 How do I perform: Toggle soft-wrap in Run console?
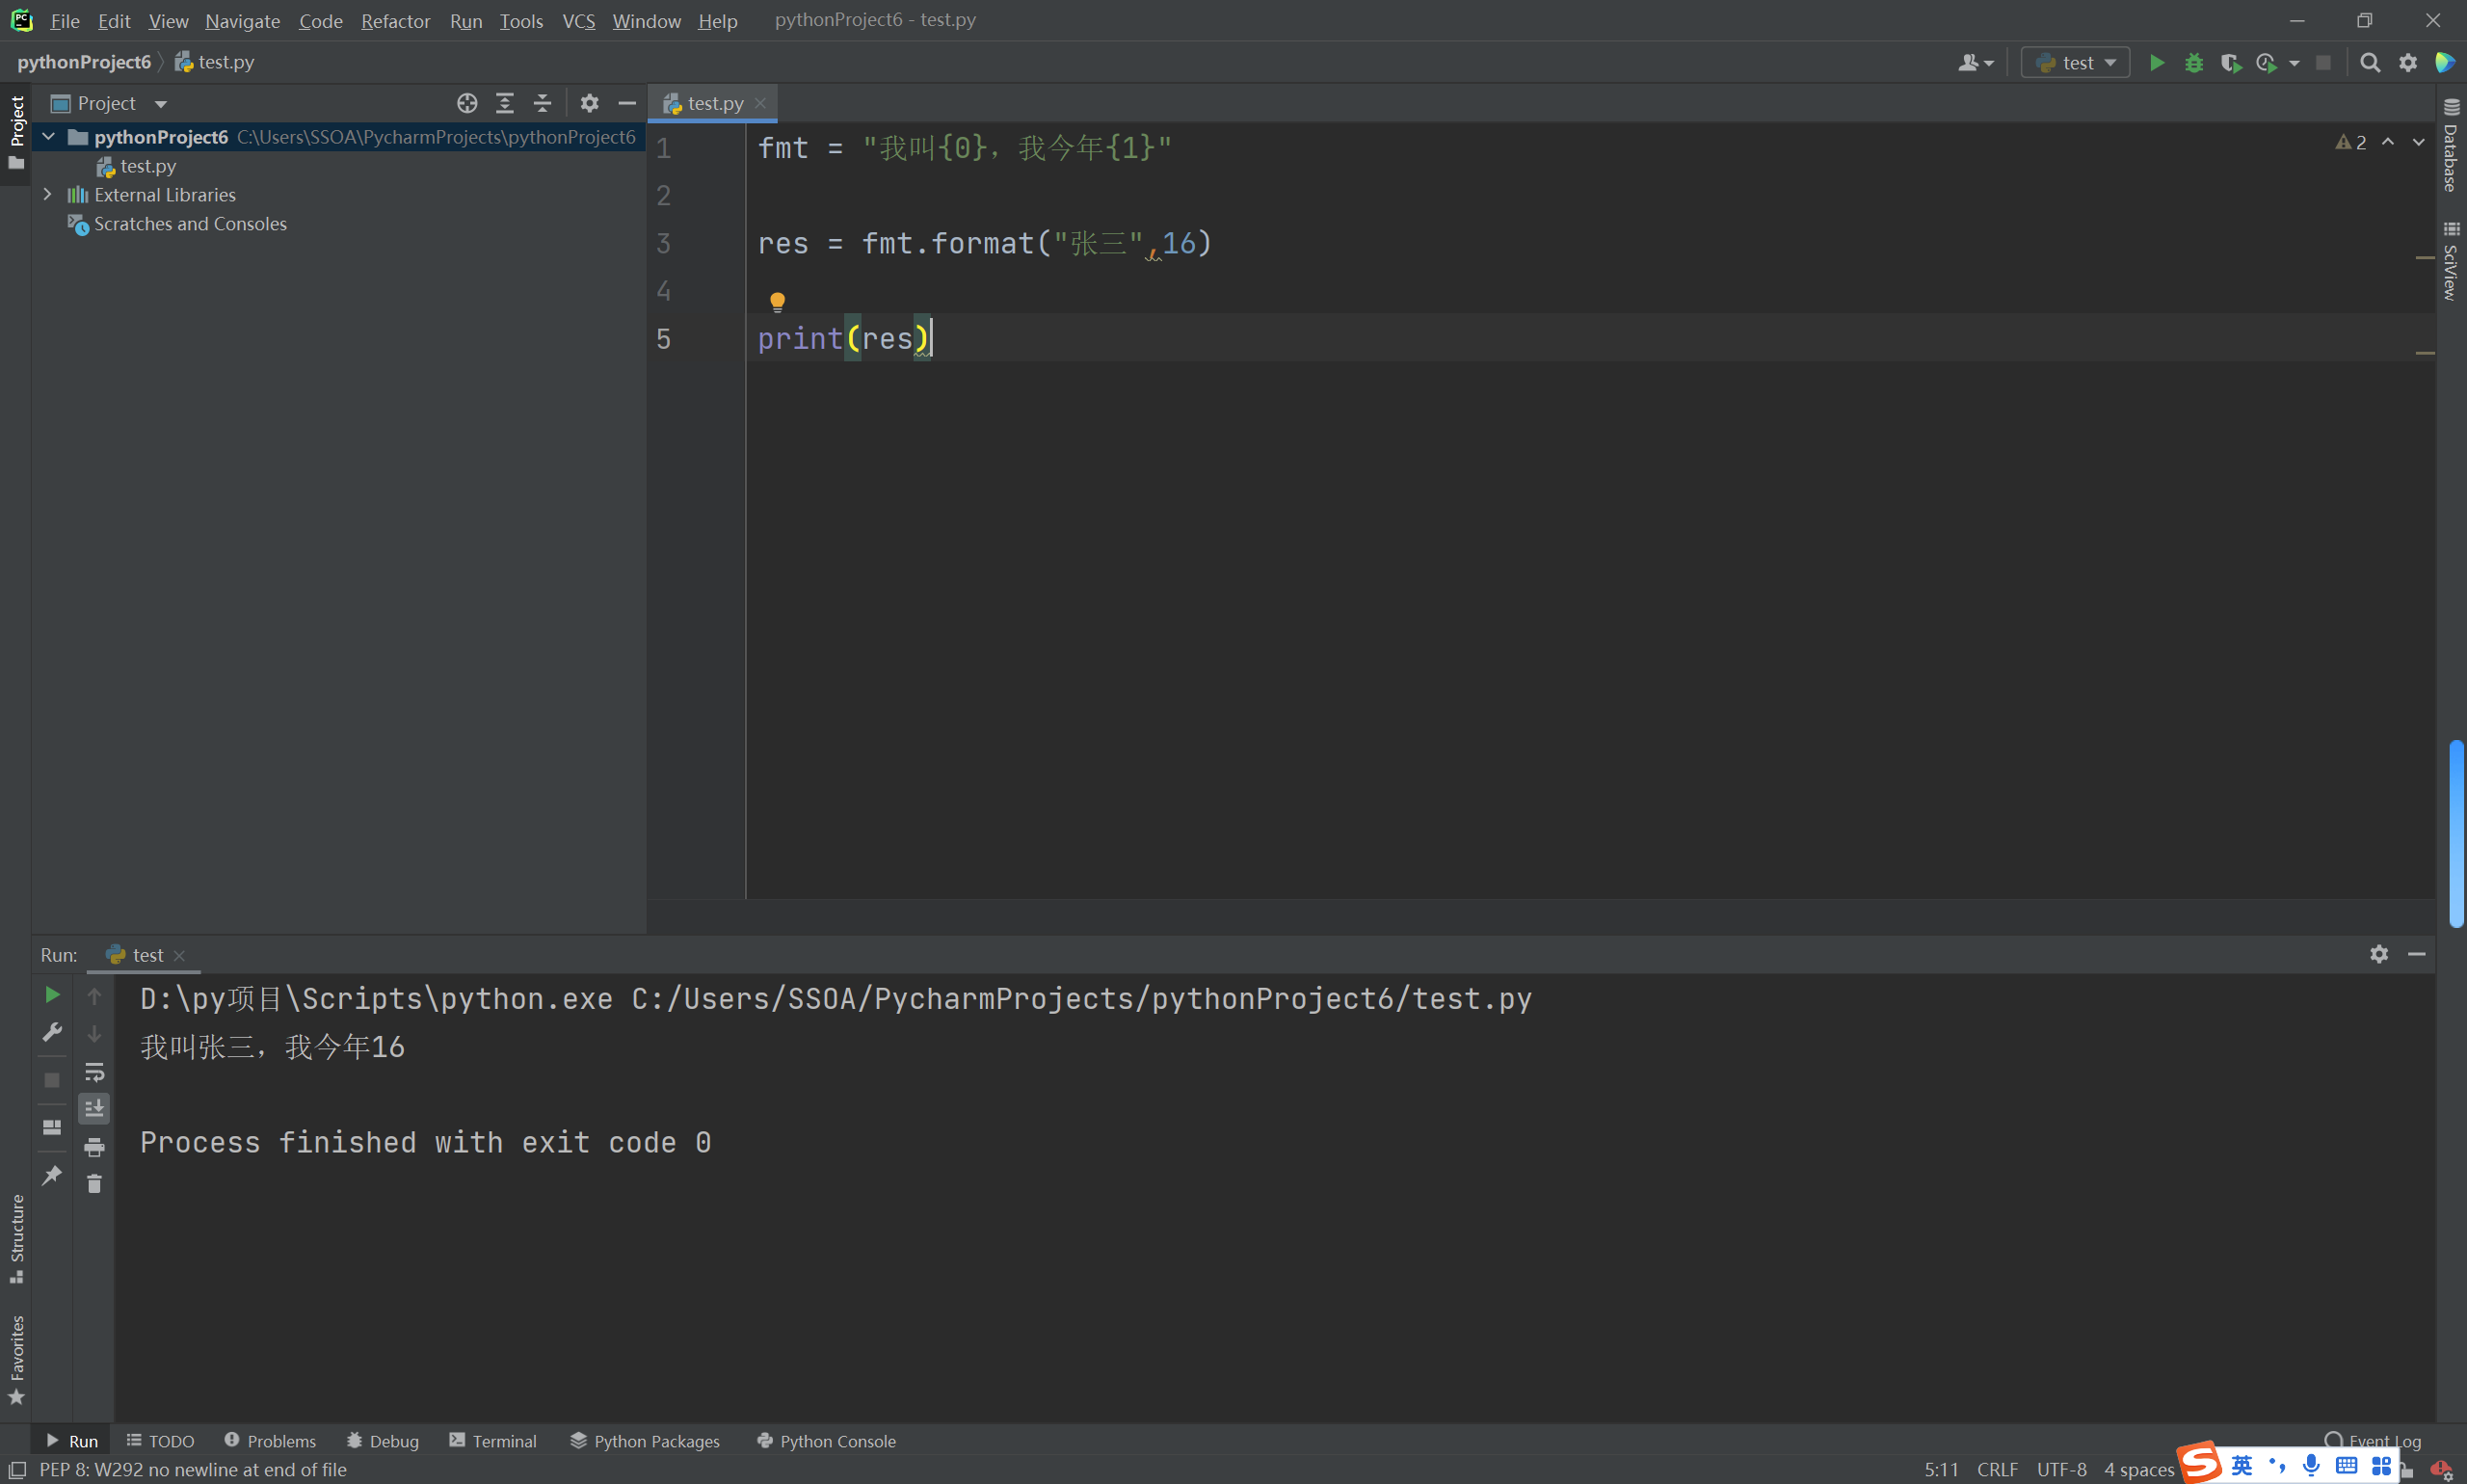(94, 1073)
